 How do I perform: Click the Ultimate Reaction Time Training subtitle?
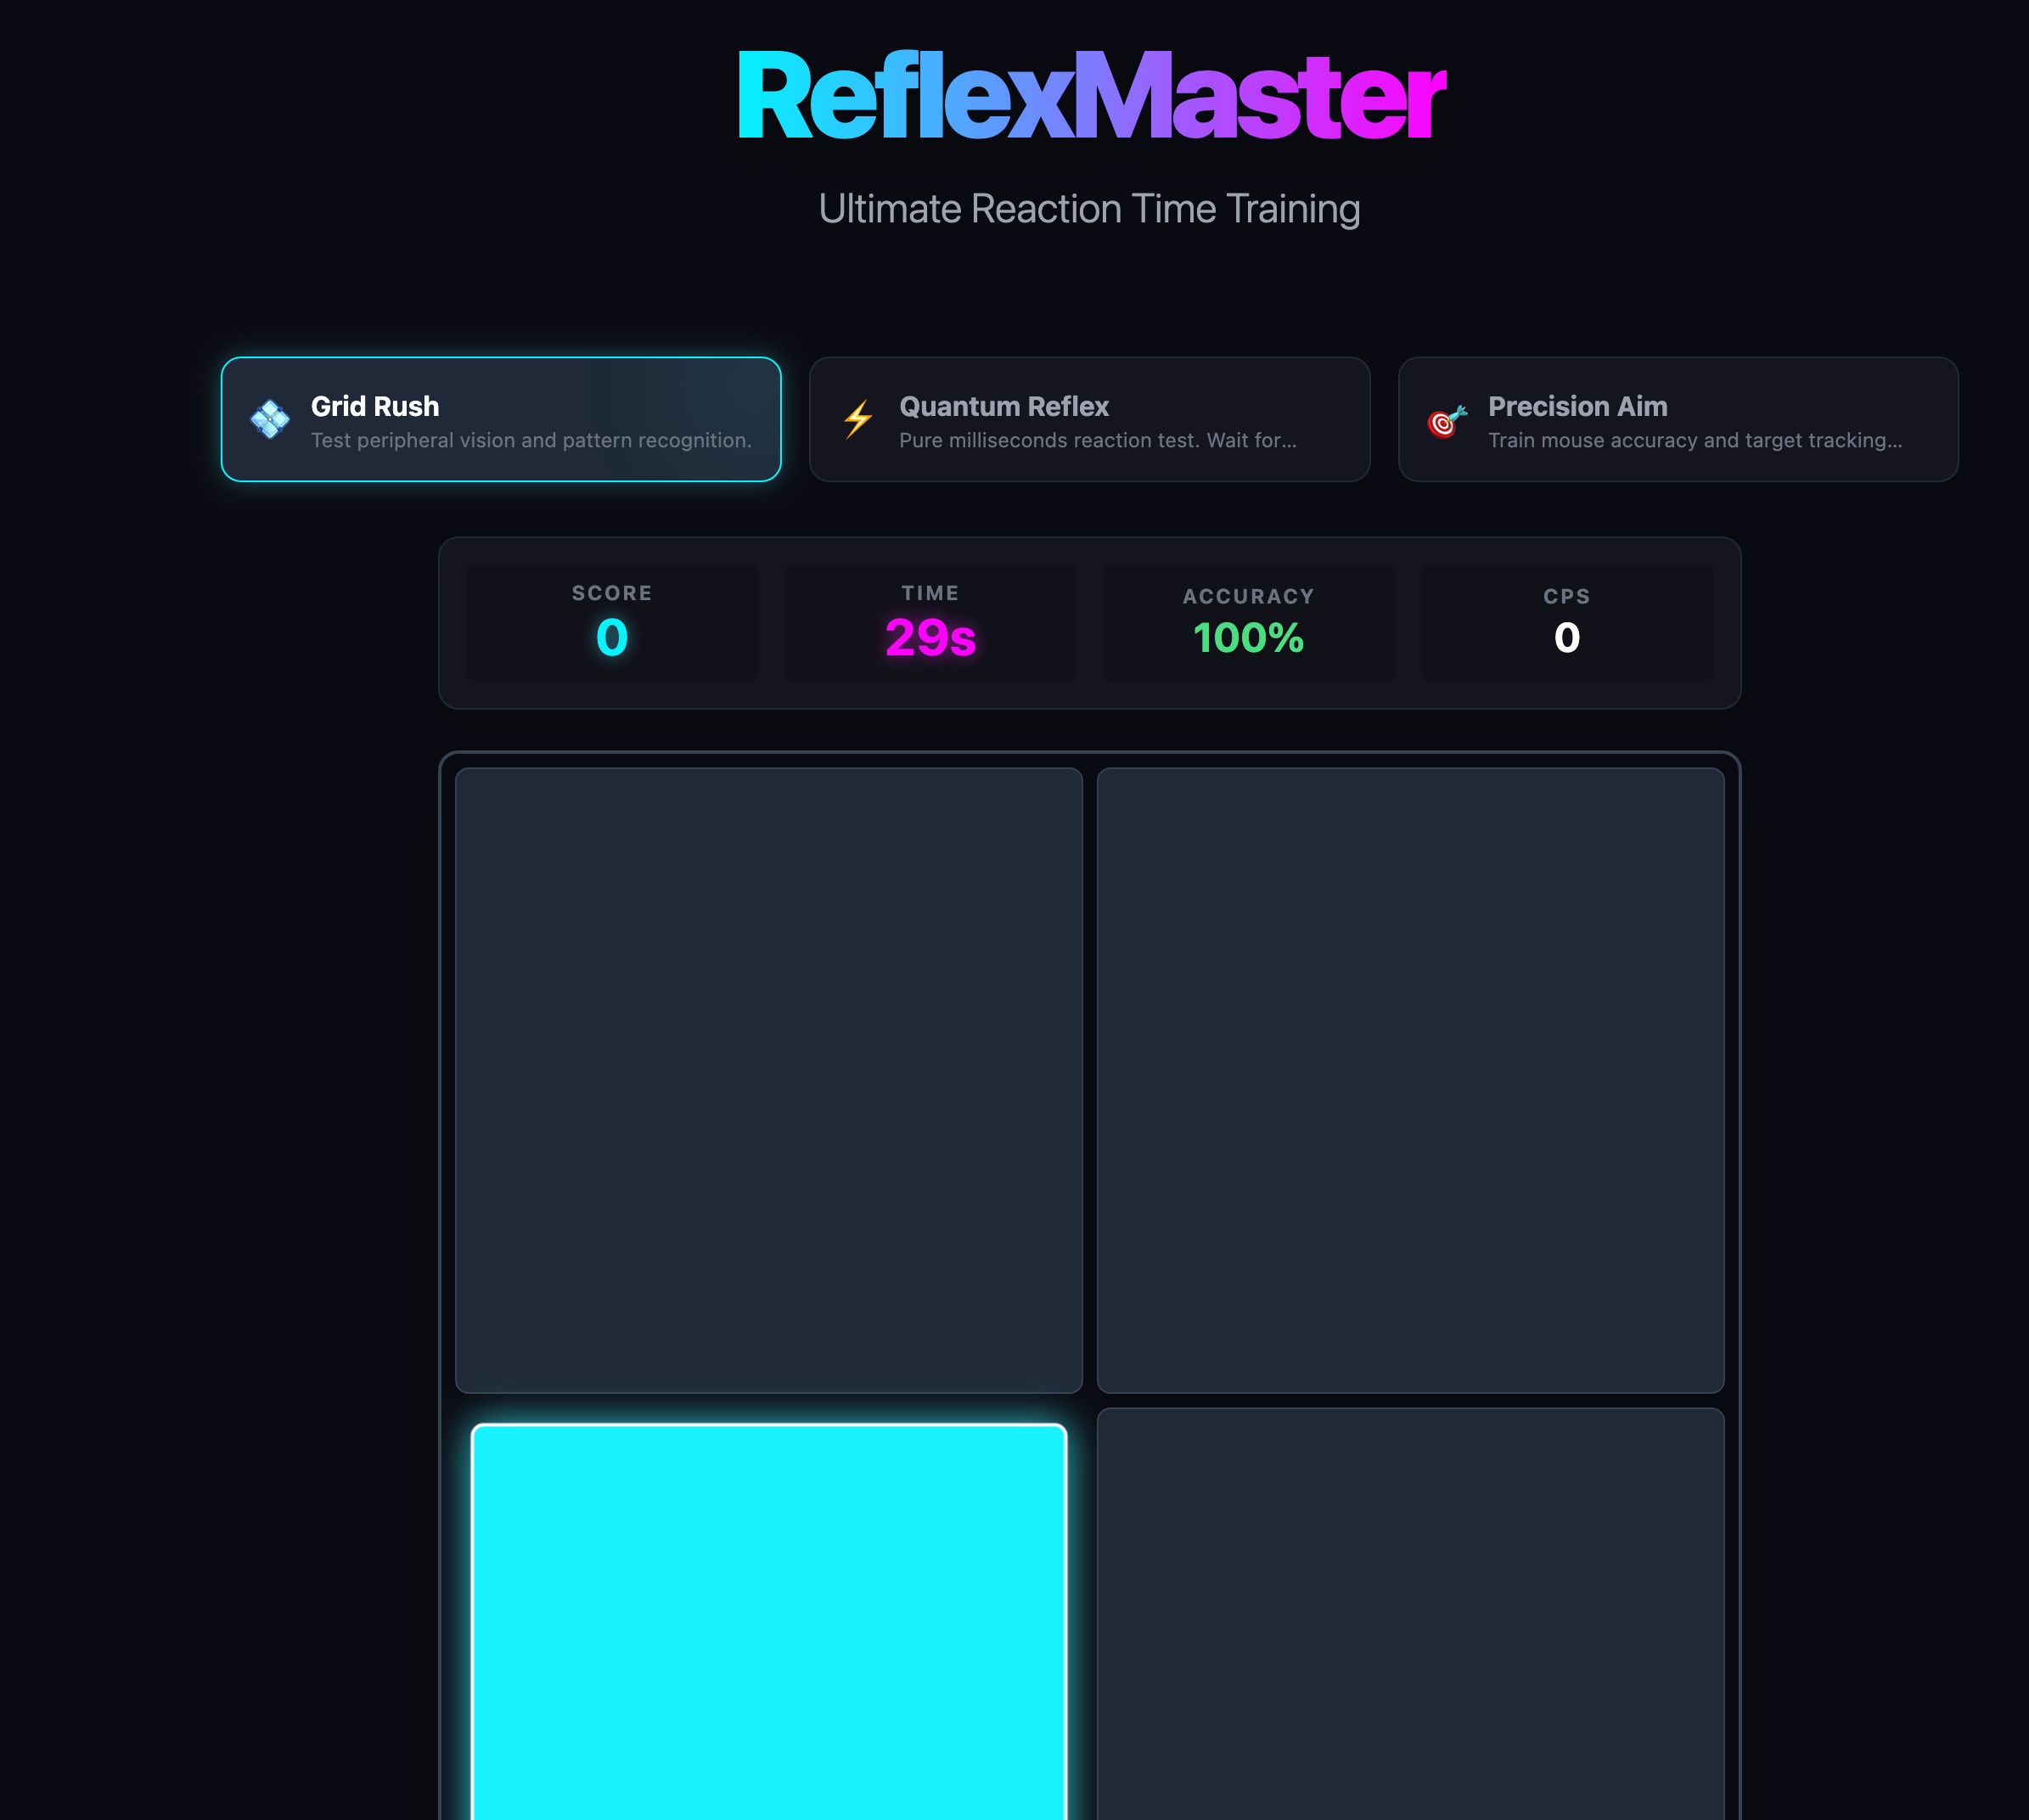[1089, 209]
